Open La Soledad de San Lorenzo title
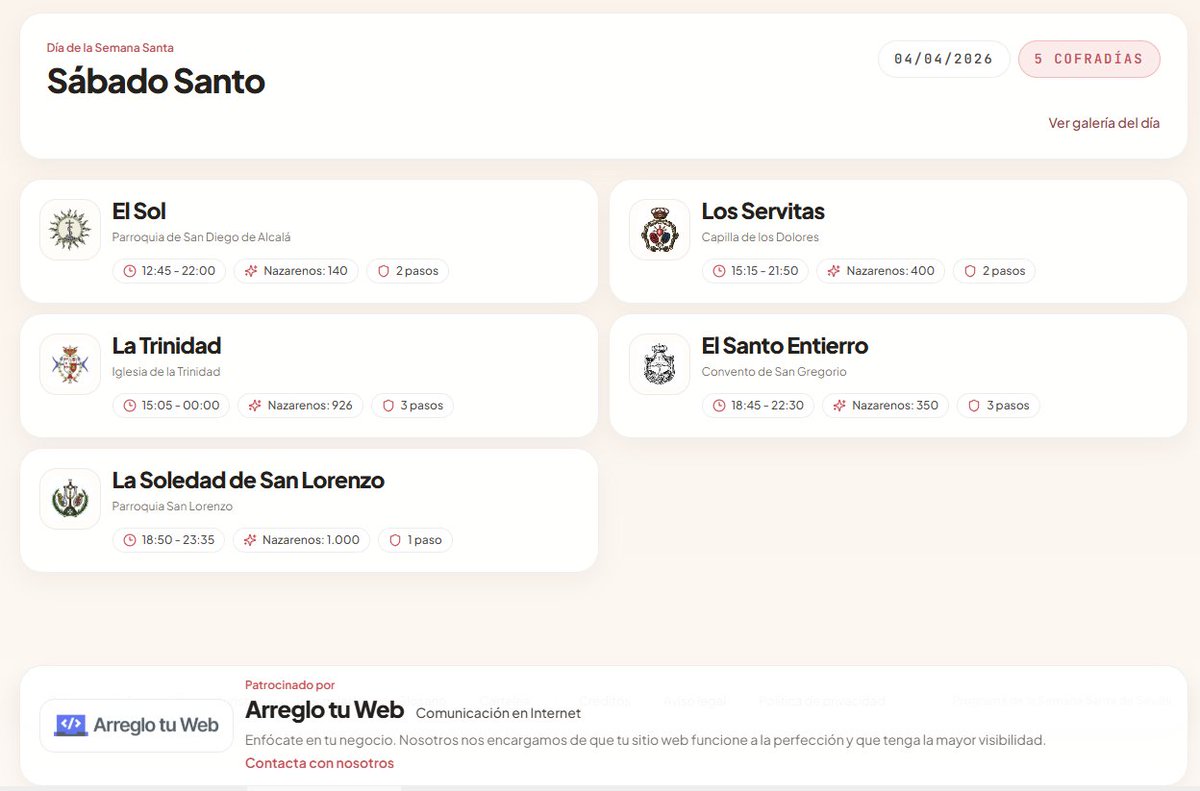1200x791 pixels. (x=248, y=480)
